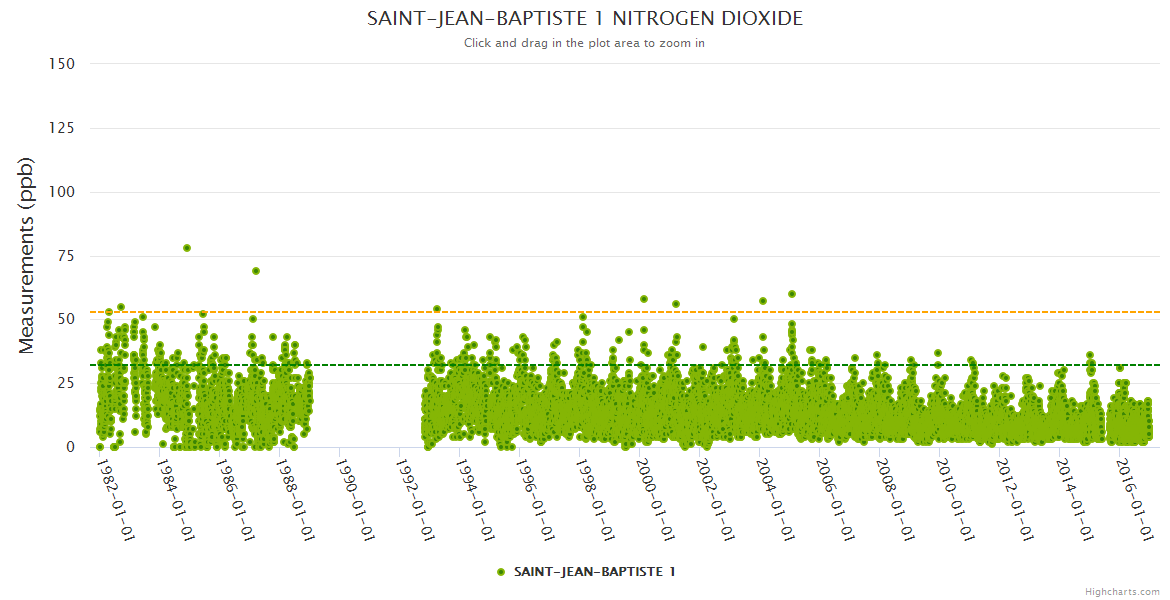
Task: Open the Highcharts.com credit link
Action: pyautogui.click(x=1122, y=591)
